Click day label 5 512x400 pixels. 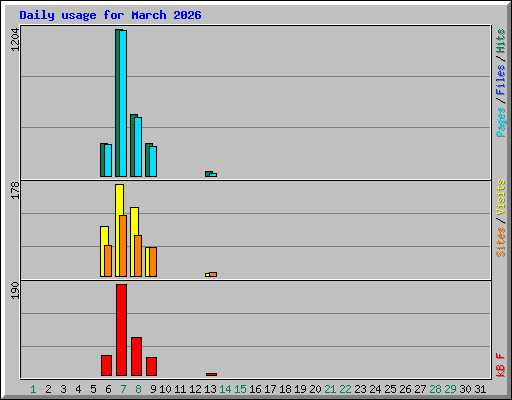coord(93,389)
